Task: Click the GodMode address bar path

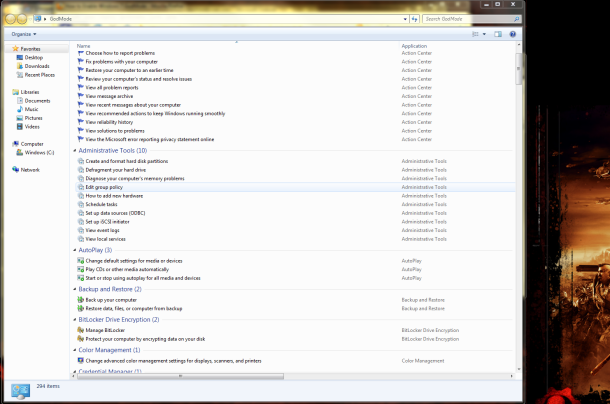Action: point(61,19)
